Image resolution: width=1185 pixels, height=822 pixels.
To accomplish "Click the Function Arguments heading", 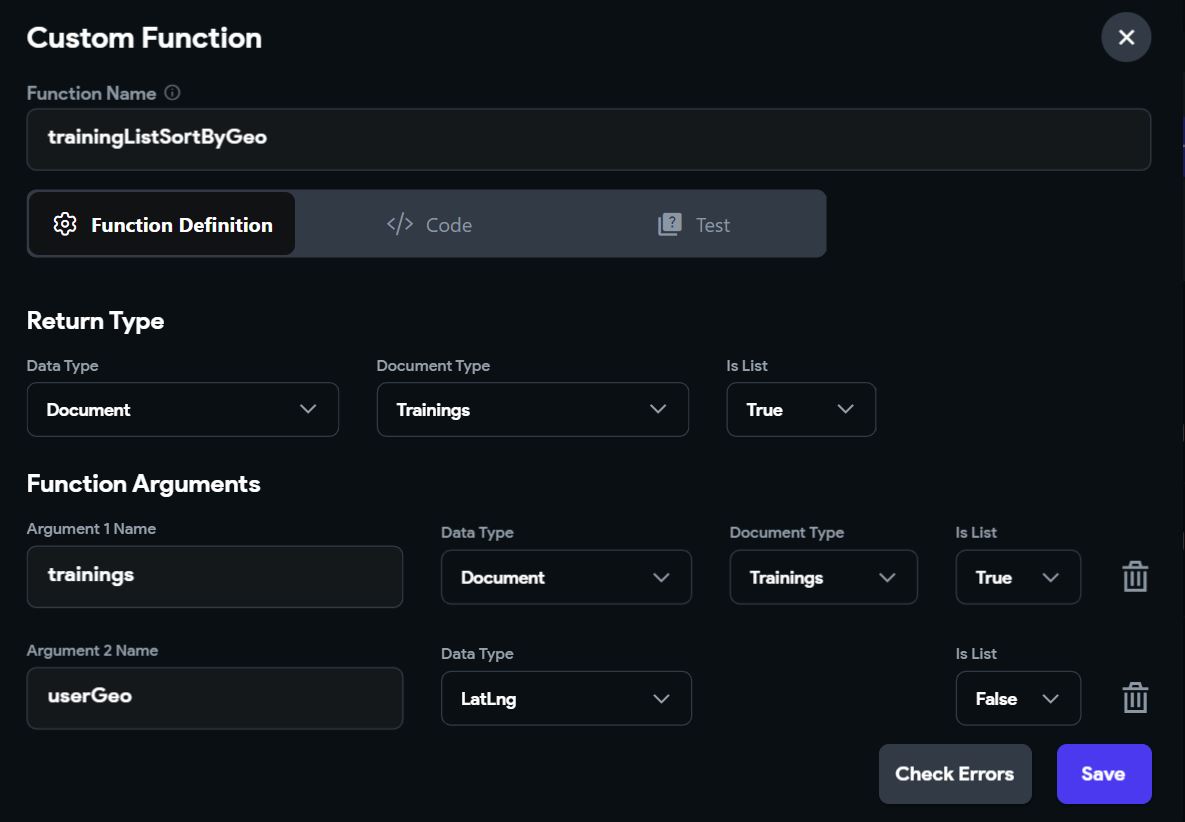I will click(144, 484).
